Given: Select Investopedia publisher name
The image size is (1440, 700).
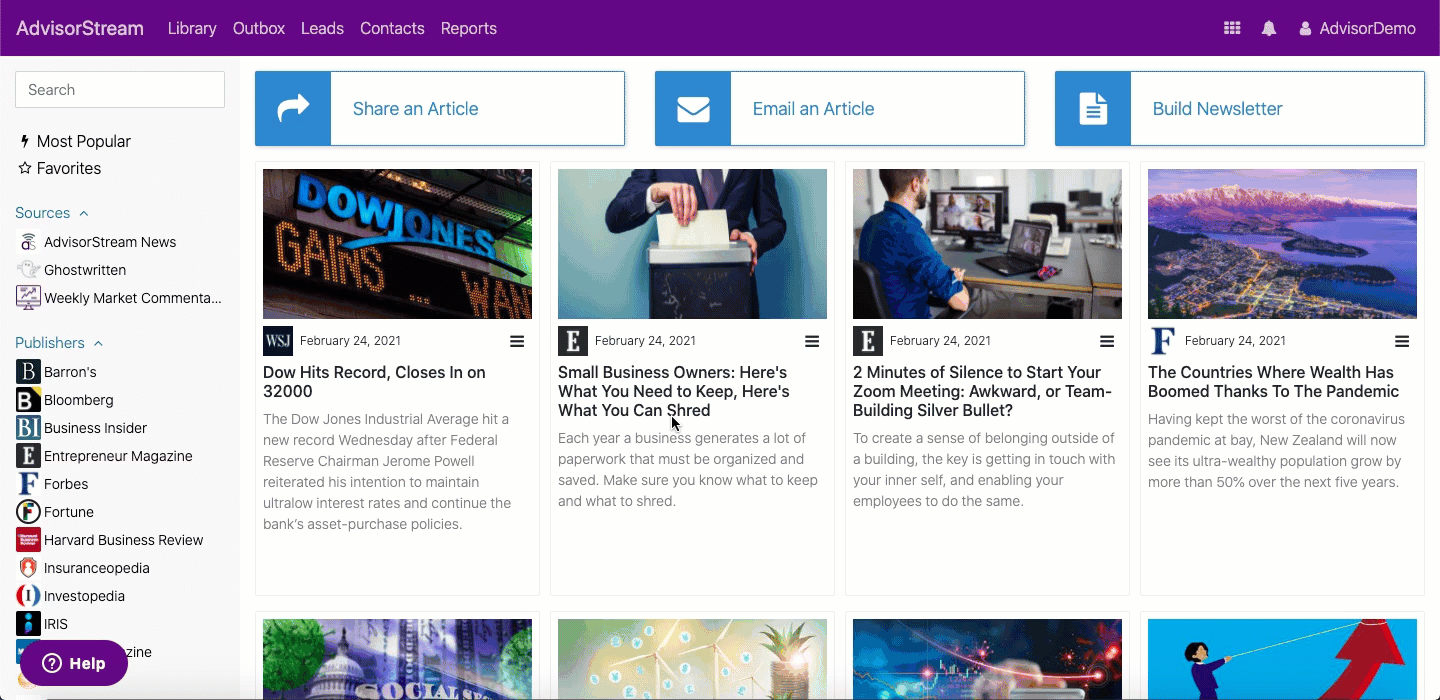Looking at the screenshot, I should click(x=85, y=596).
